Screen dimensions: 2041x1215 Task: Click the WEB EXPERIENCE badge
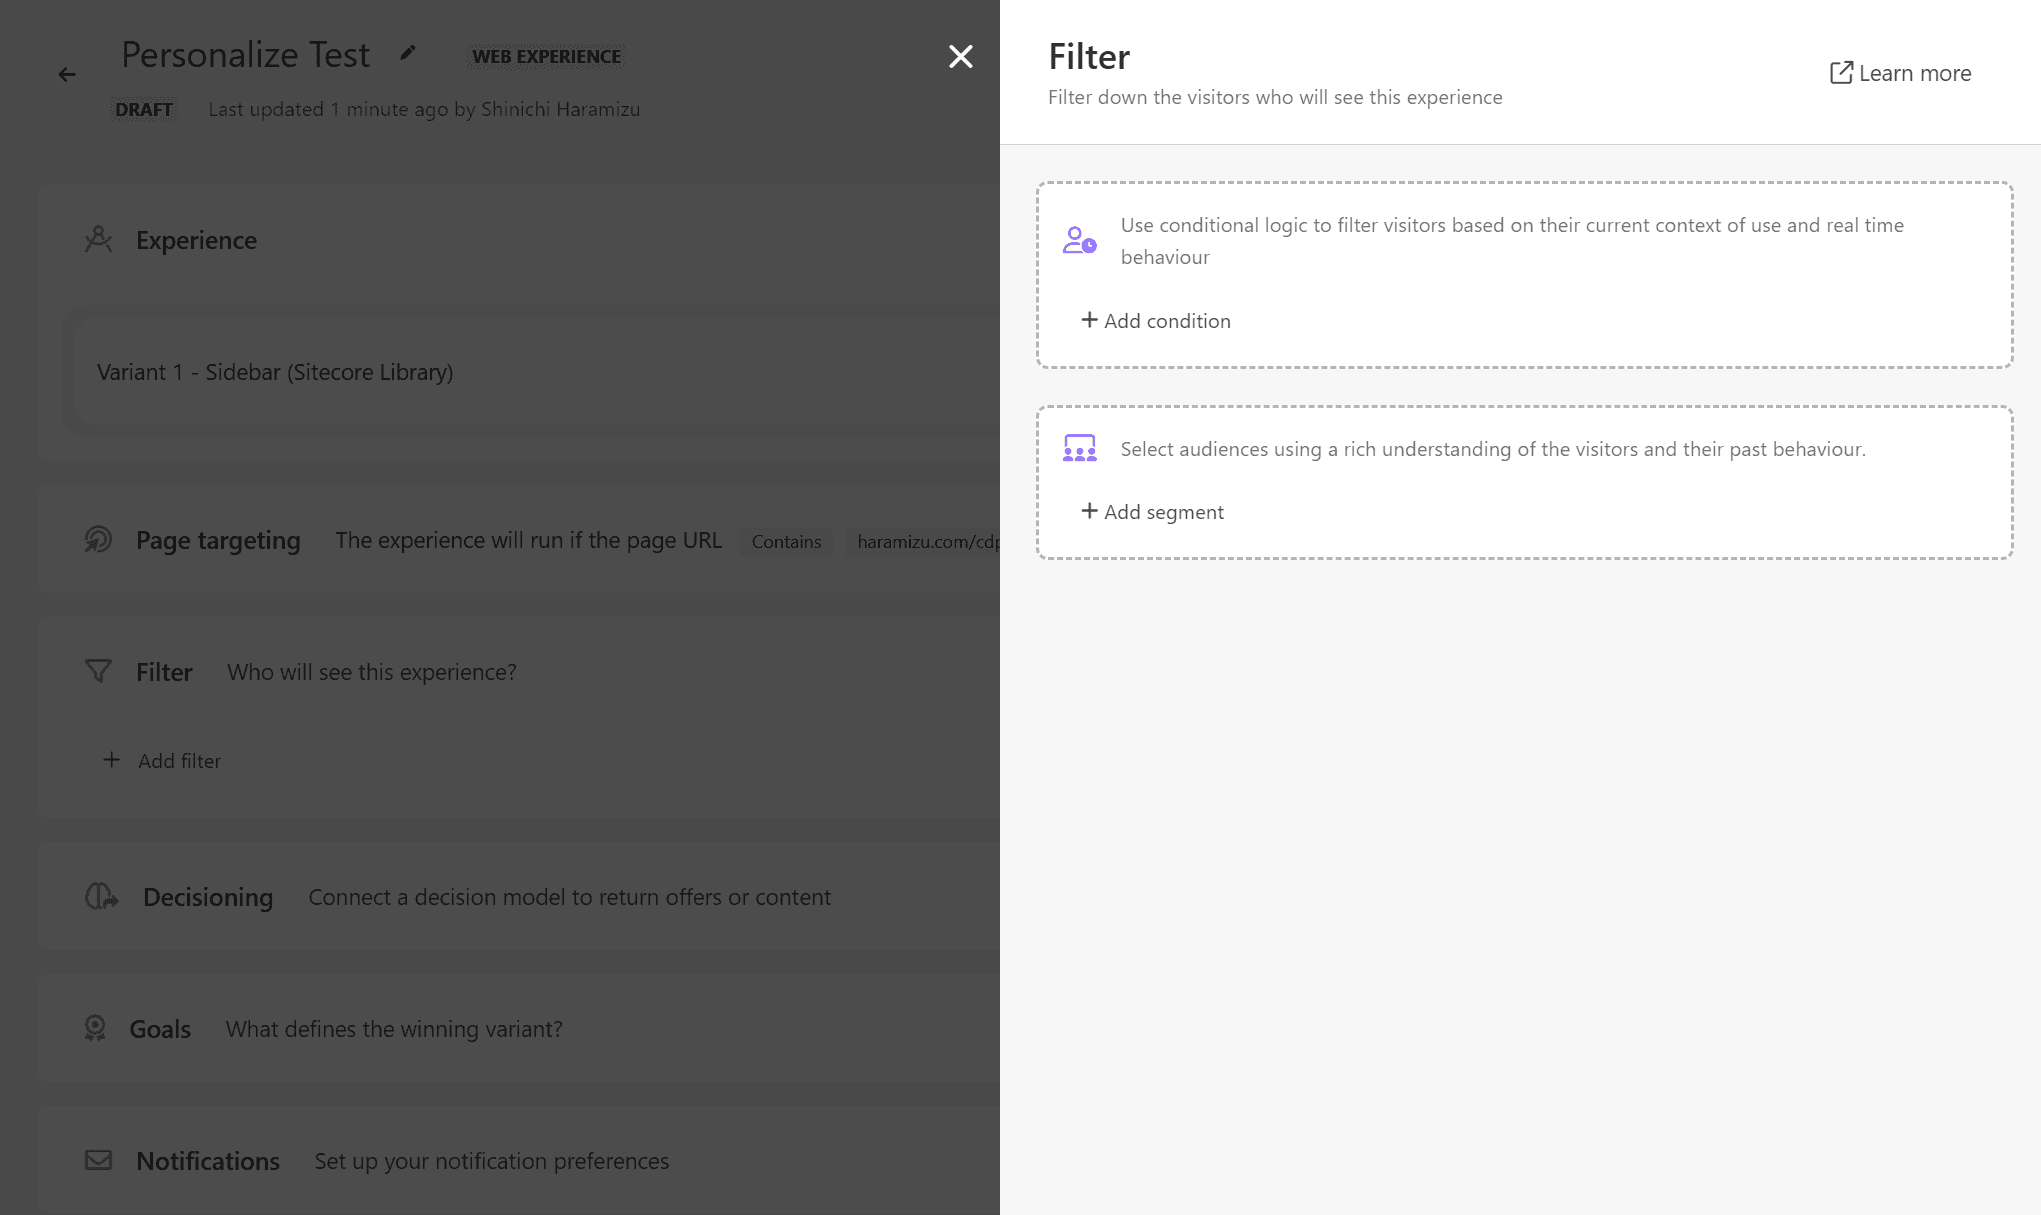546,57
